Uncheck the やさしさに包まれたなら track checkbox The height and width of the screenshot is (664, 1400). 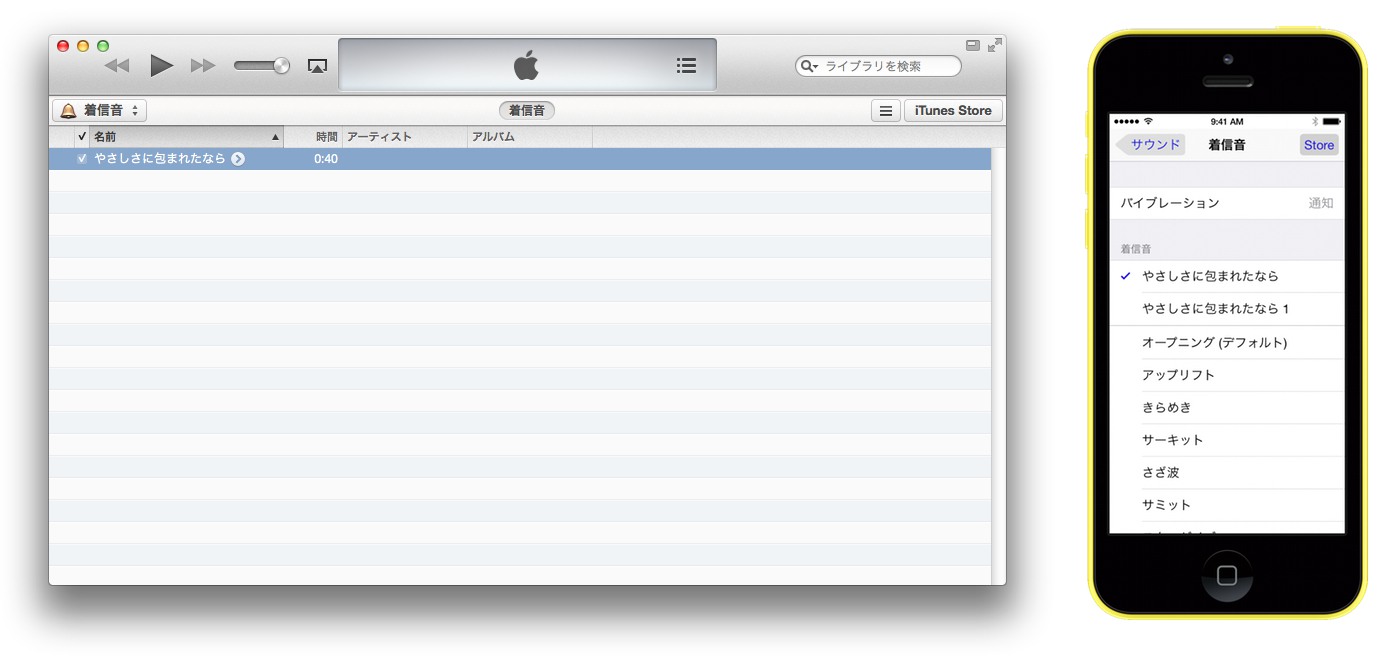82,159
